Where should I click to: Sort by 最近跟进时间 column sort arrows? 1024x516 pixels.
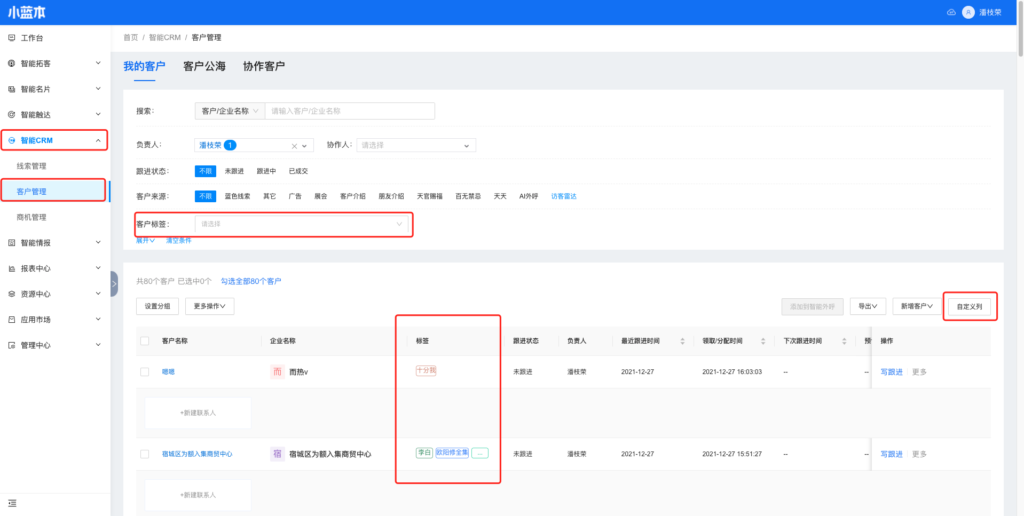tap(682, 341)
